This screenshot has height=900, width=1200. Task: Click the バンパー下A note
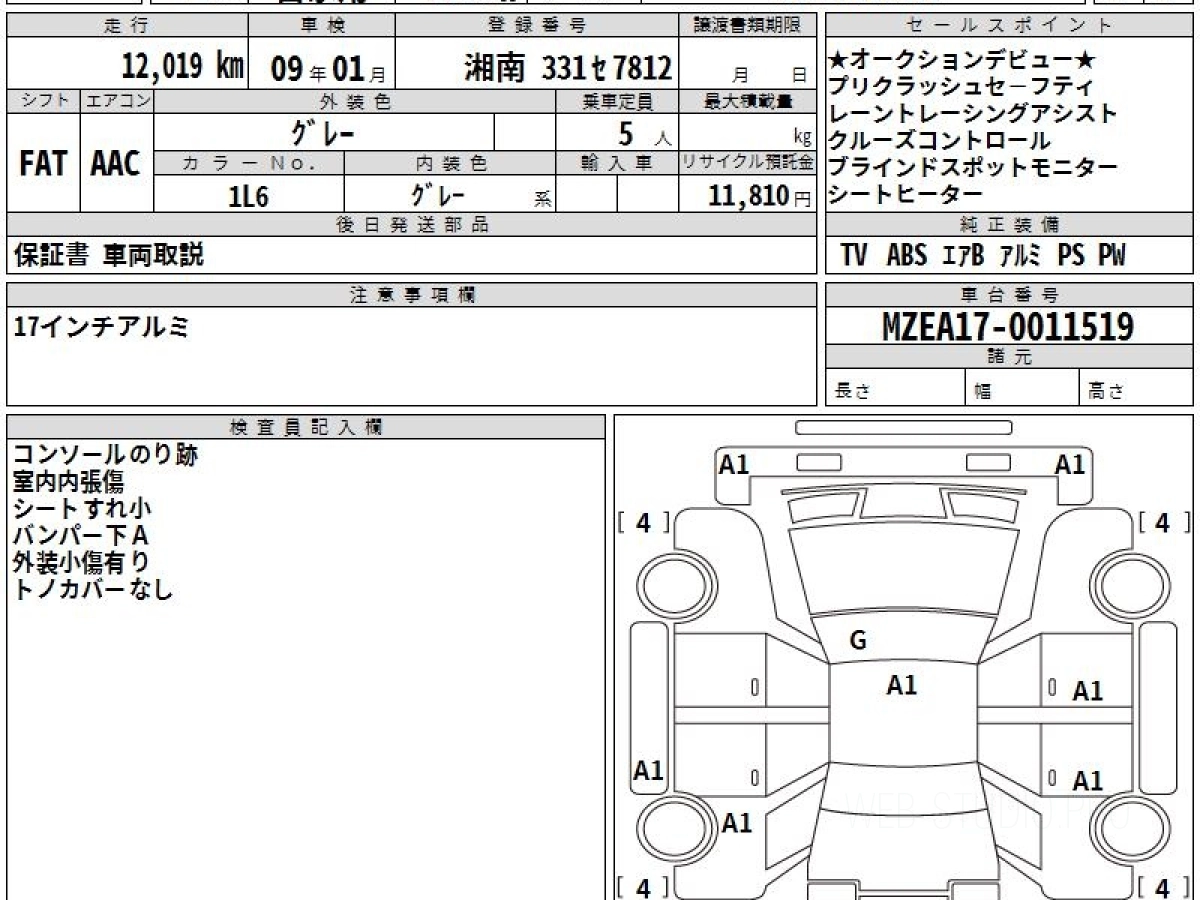point(80,536)
